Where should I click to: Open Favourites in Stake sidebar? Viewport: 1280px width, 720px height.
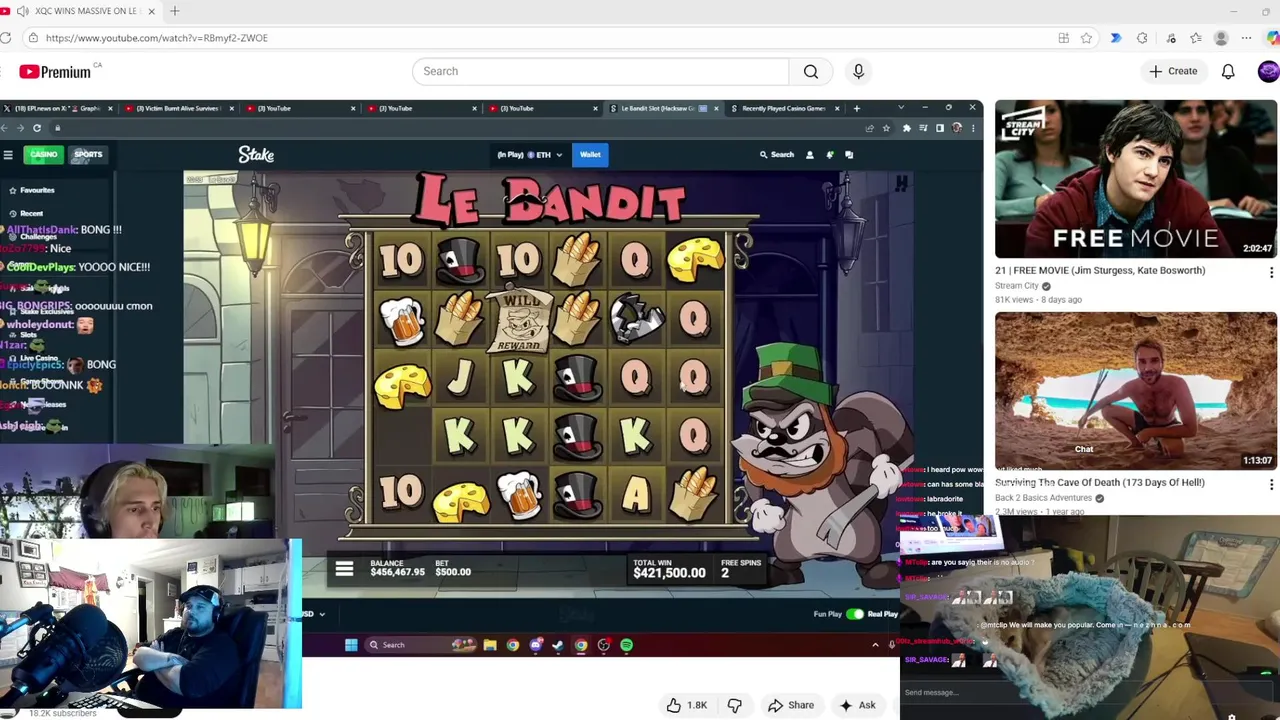[x=32, y=190]
